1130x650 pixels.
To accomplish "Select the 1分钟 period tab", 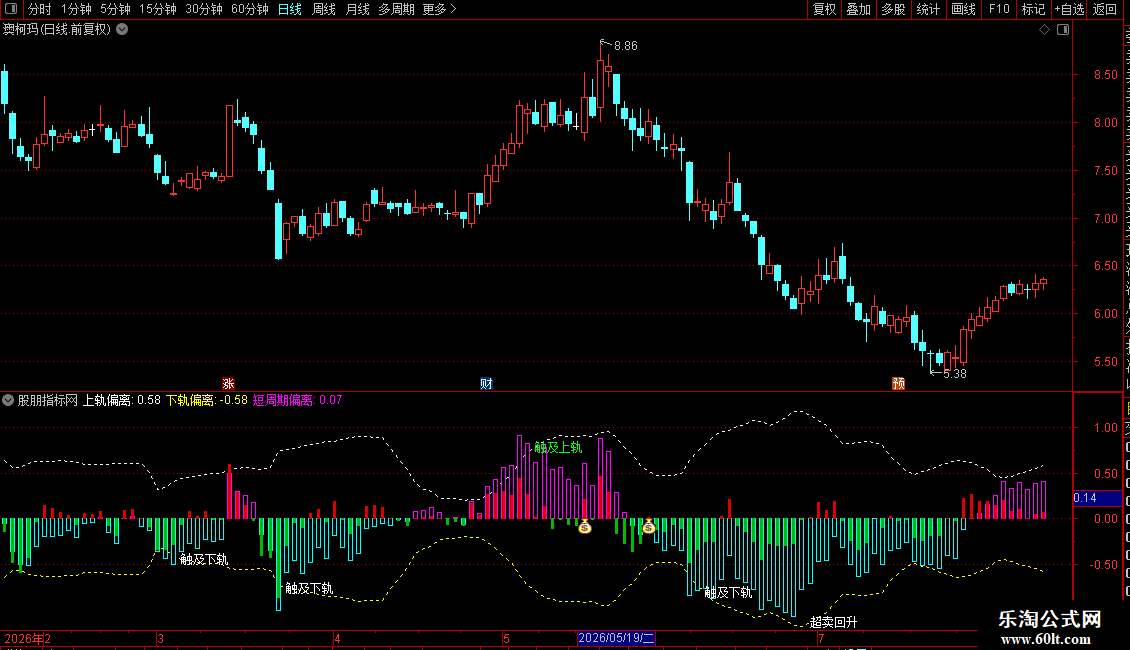I will click(x=76, y=9).
